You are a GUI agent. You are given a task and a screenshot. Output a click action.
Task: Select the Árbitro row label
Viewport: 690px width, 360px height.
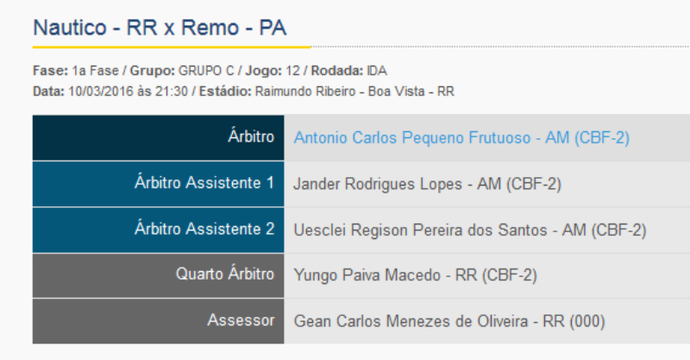pyautogui.click(x=158, y=138)
